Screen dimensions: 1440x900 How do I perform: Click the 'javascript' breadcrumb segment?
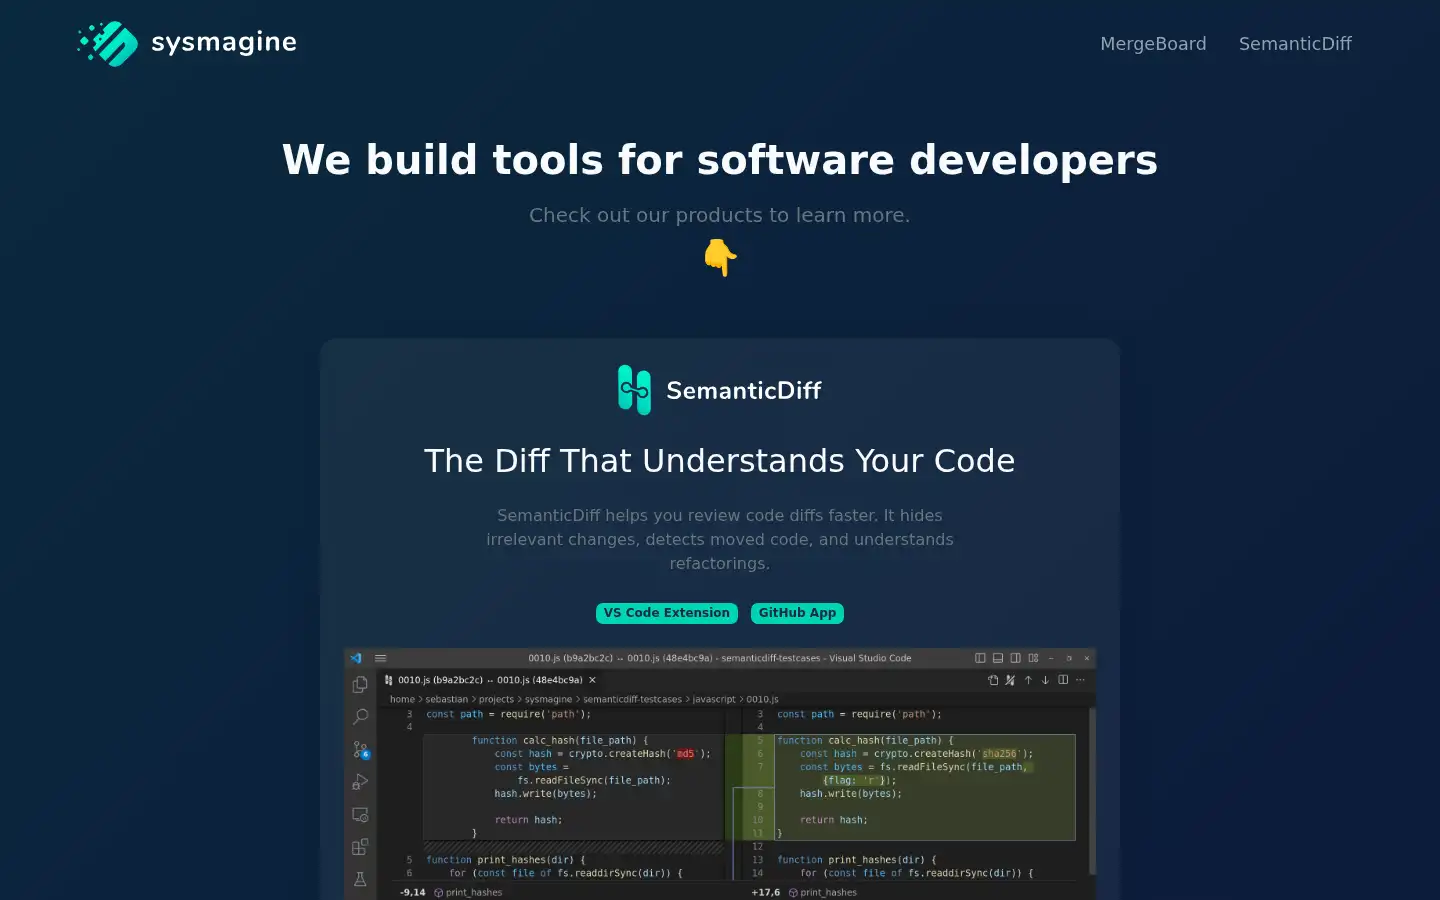pos(714,699)
